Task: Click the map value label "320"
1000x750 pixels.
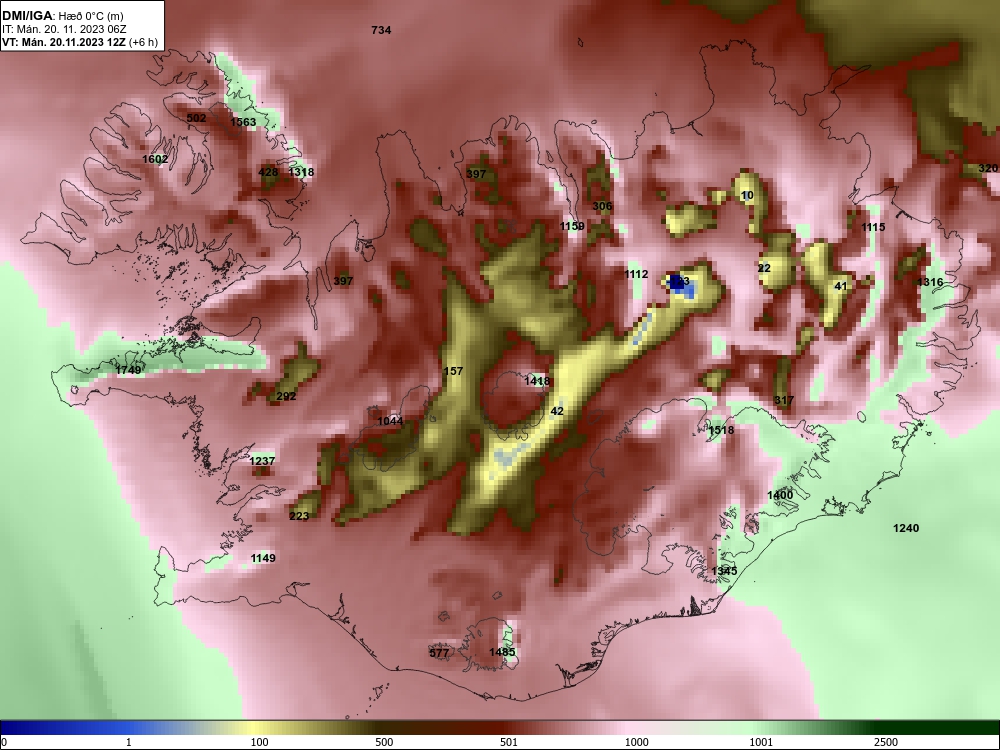Action: (x=988, y=168)
